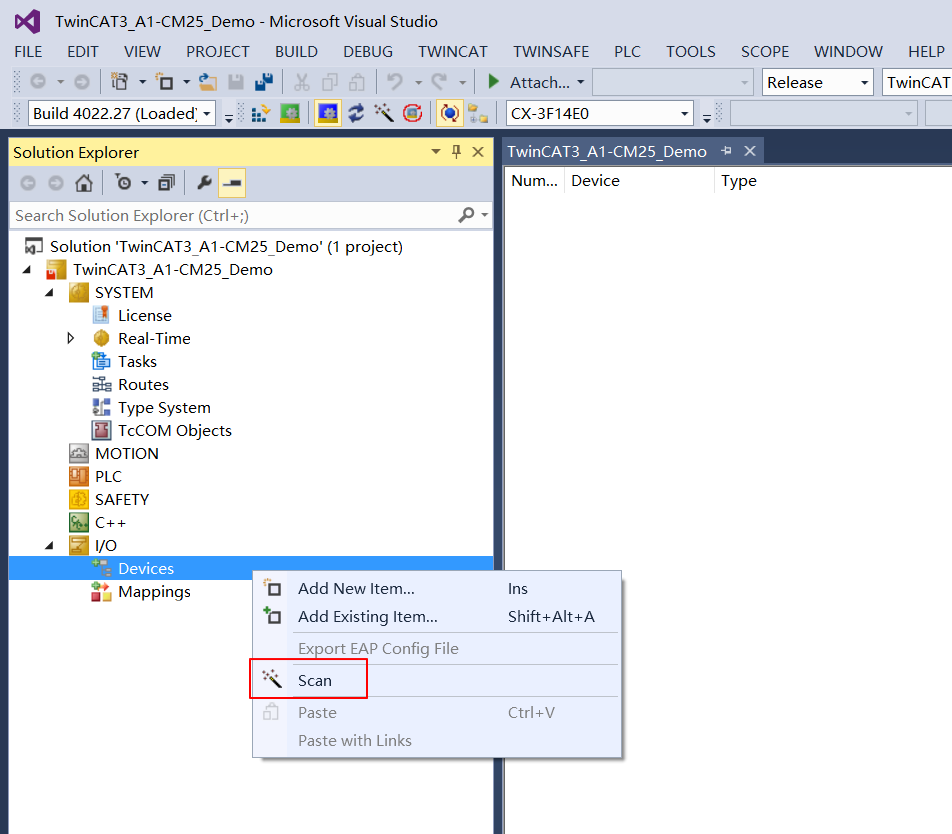Screen dimensions: 952x834
Task: Open the Build 4022.27 version dropdown
Action: [207, 114]
